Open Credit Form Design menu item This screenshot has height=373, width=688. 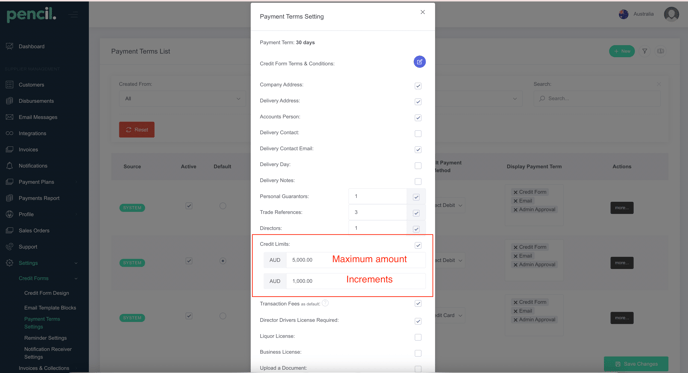pyautogui.click(x=47, y=293)
